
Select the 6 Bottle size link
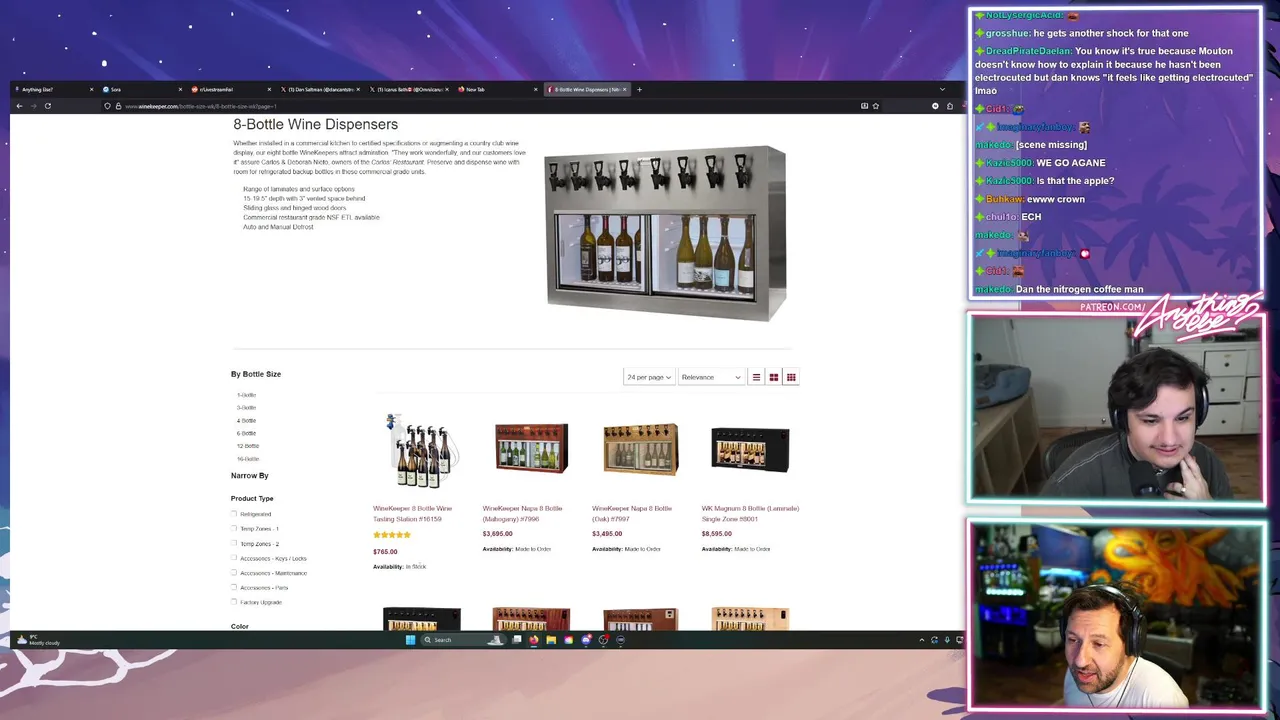[x=246, y=433]
